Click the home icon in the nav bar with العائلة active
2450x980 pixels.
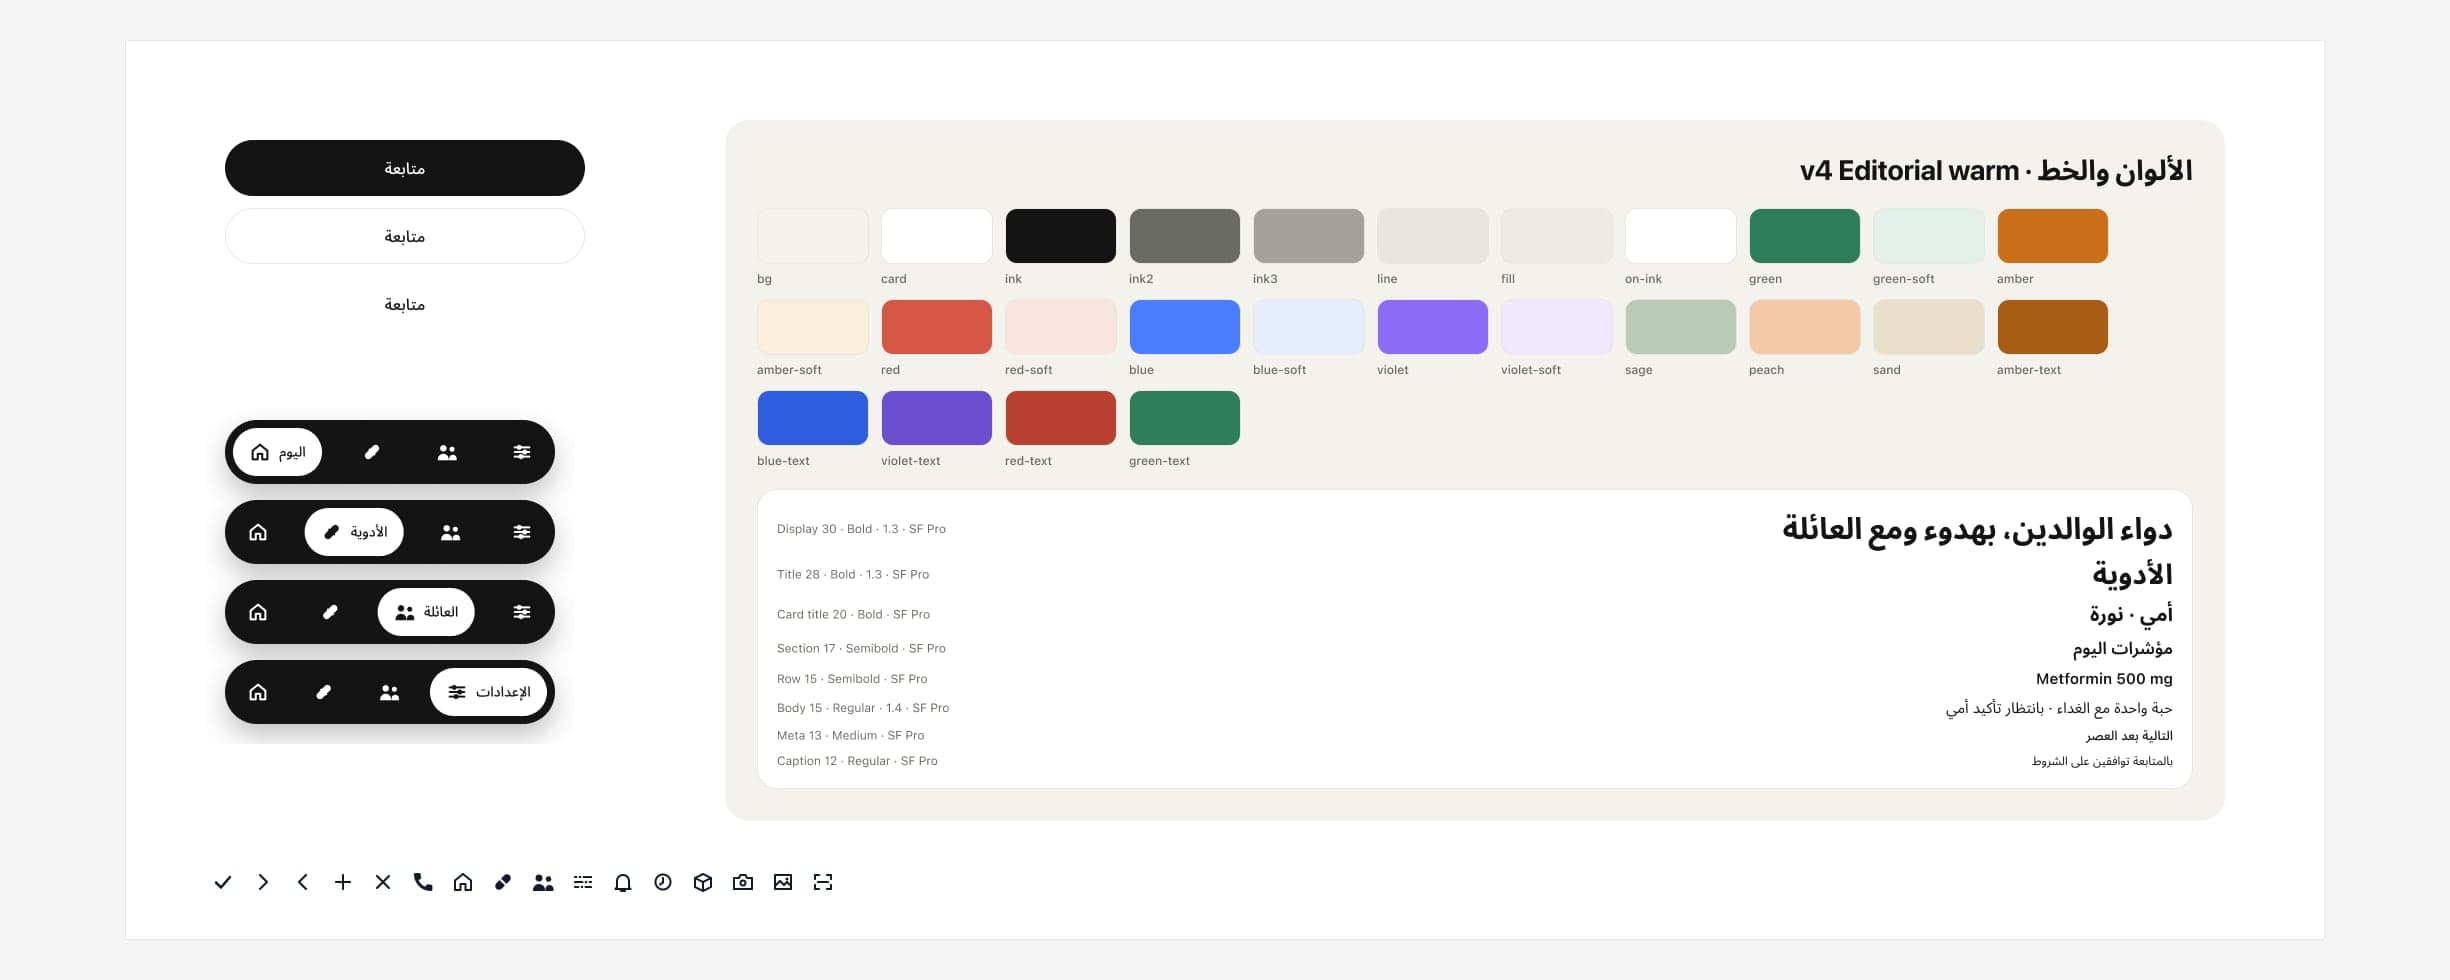point(258,612)
